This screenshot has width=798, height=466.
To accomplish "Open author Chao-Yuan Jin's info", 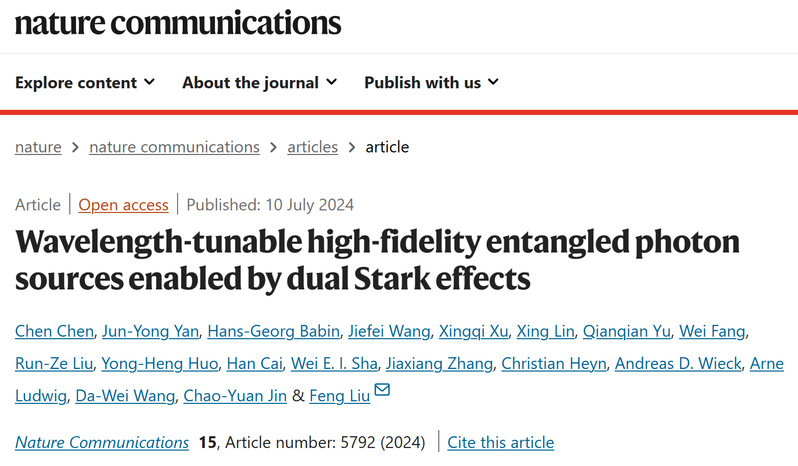I will pos(235,396).
